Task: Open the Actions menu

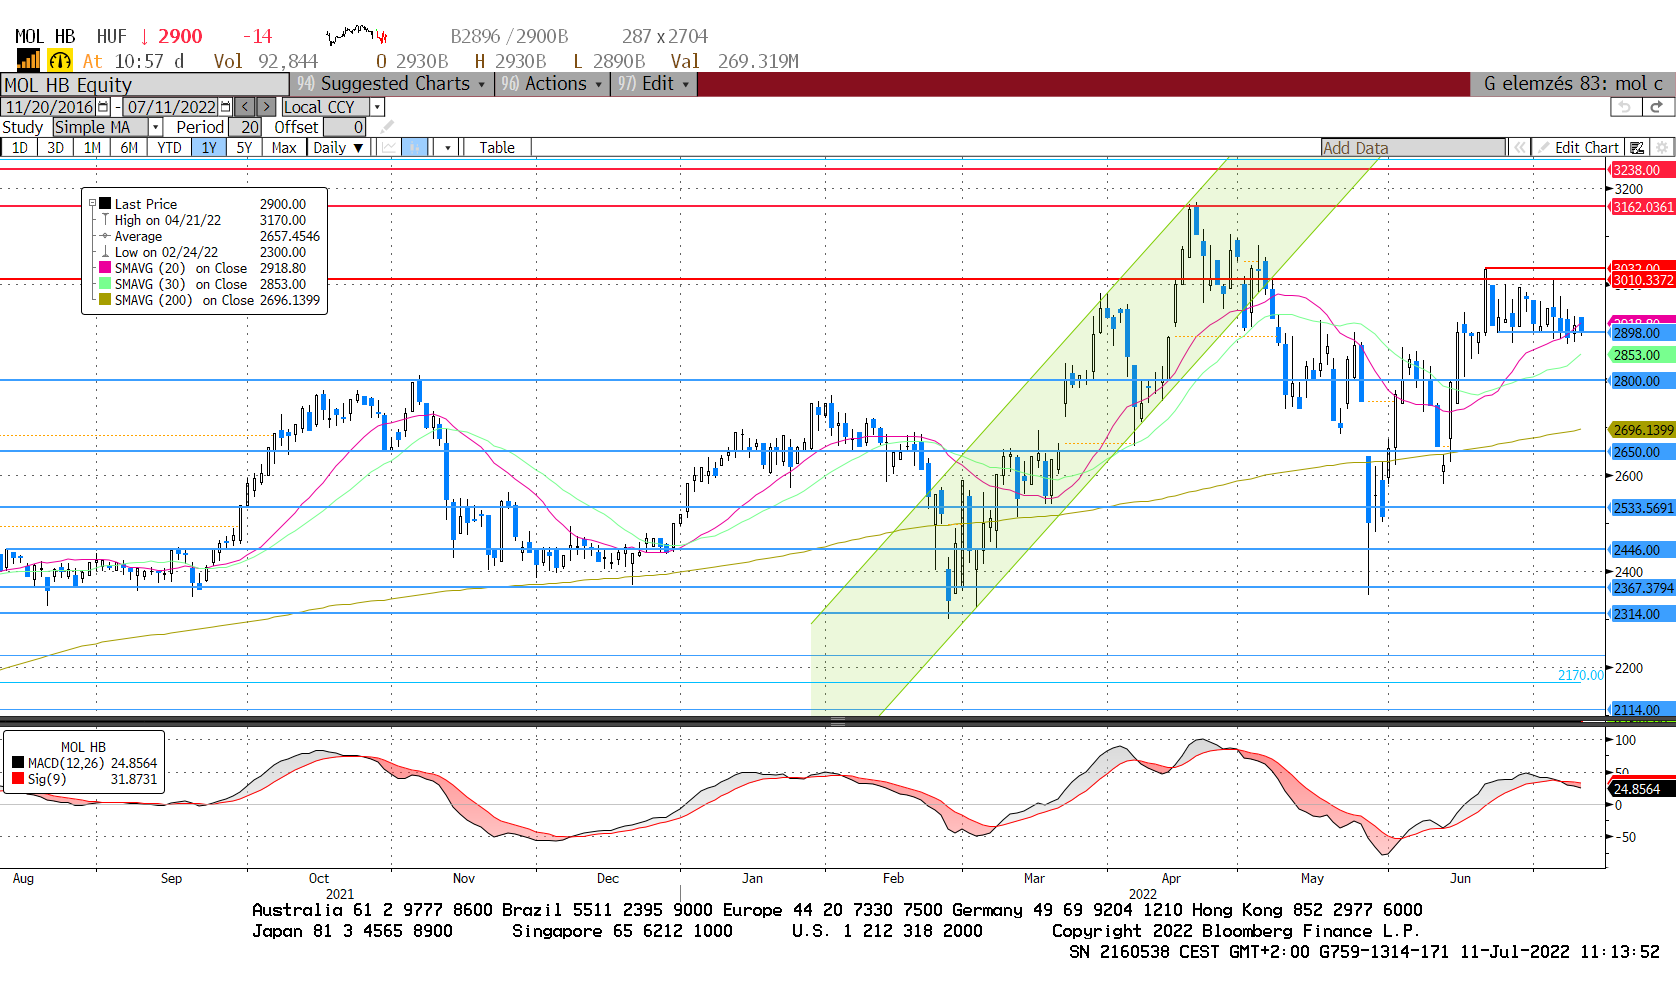Action: (552, 84)
